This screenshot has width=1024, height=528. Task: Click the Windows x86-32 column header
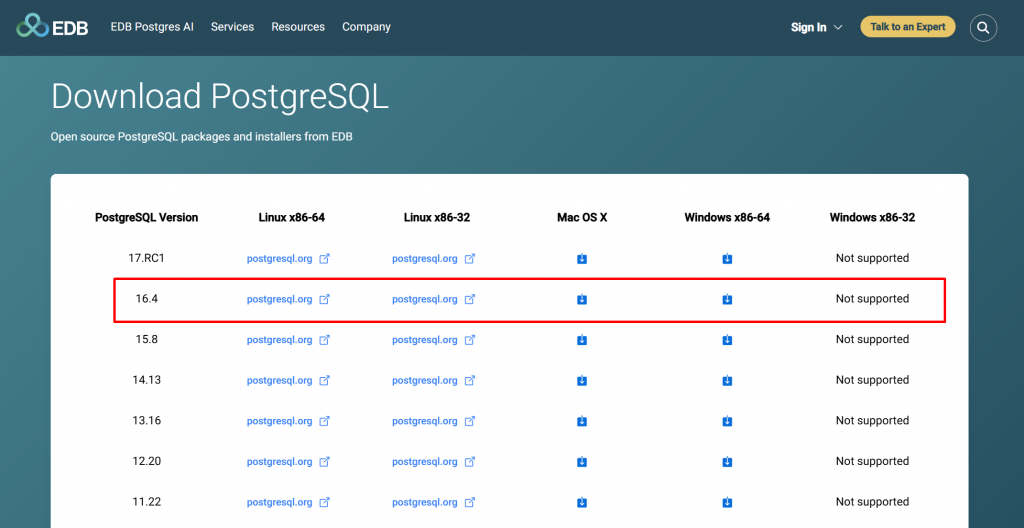pyautogui.click(x=872, y=218)
